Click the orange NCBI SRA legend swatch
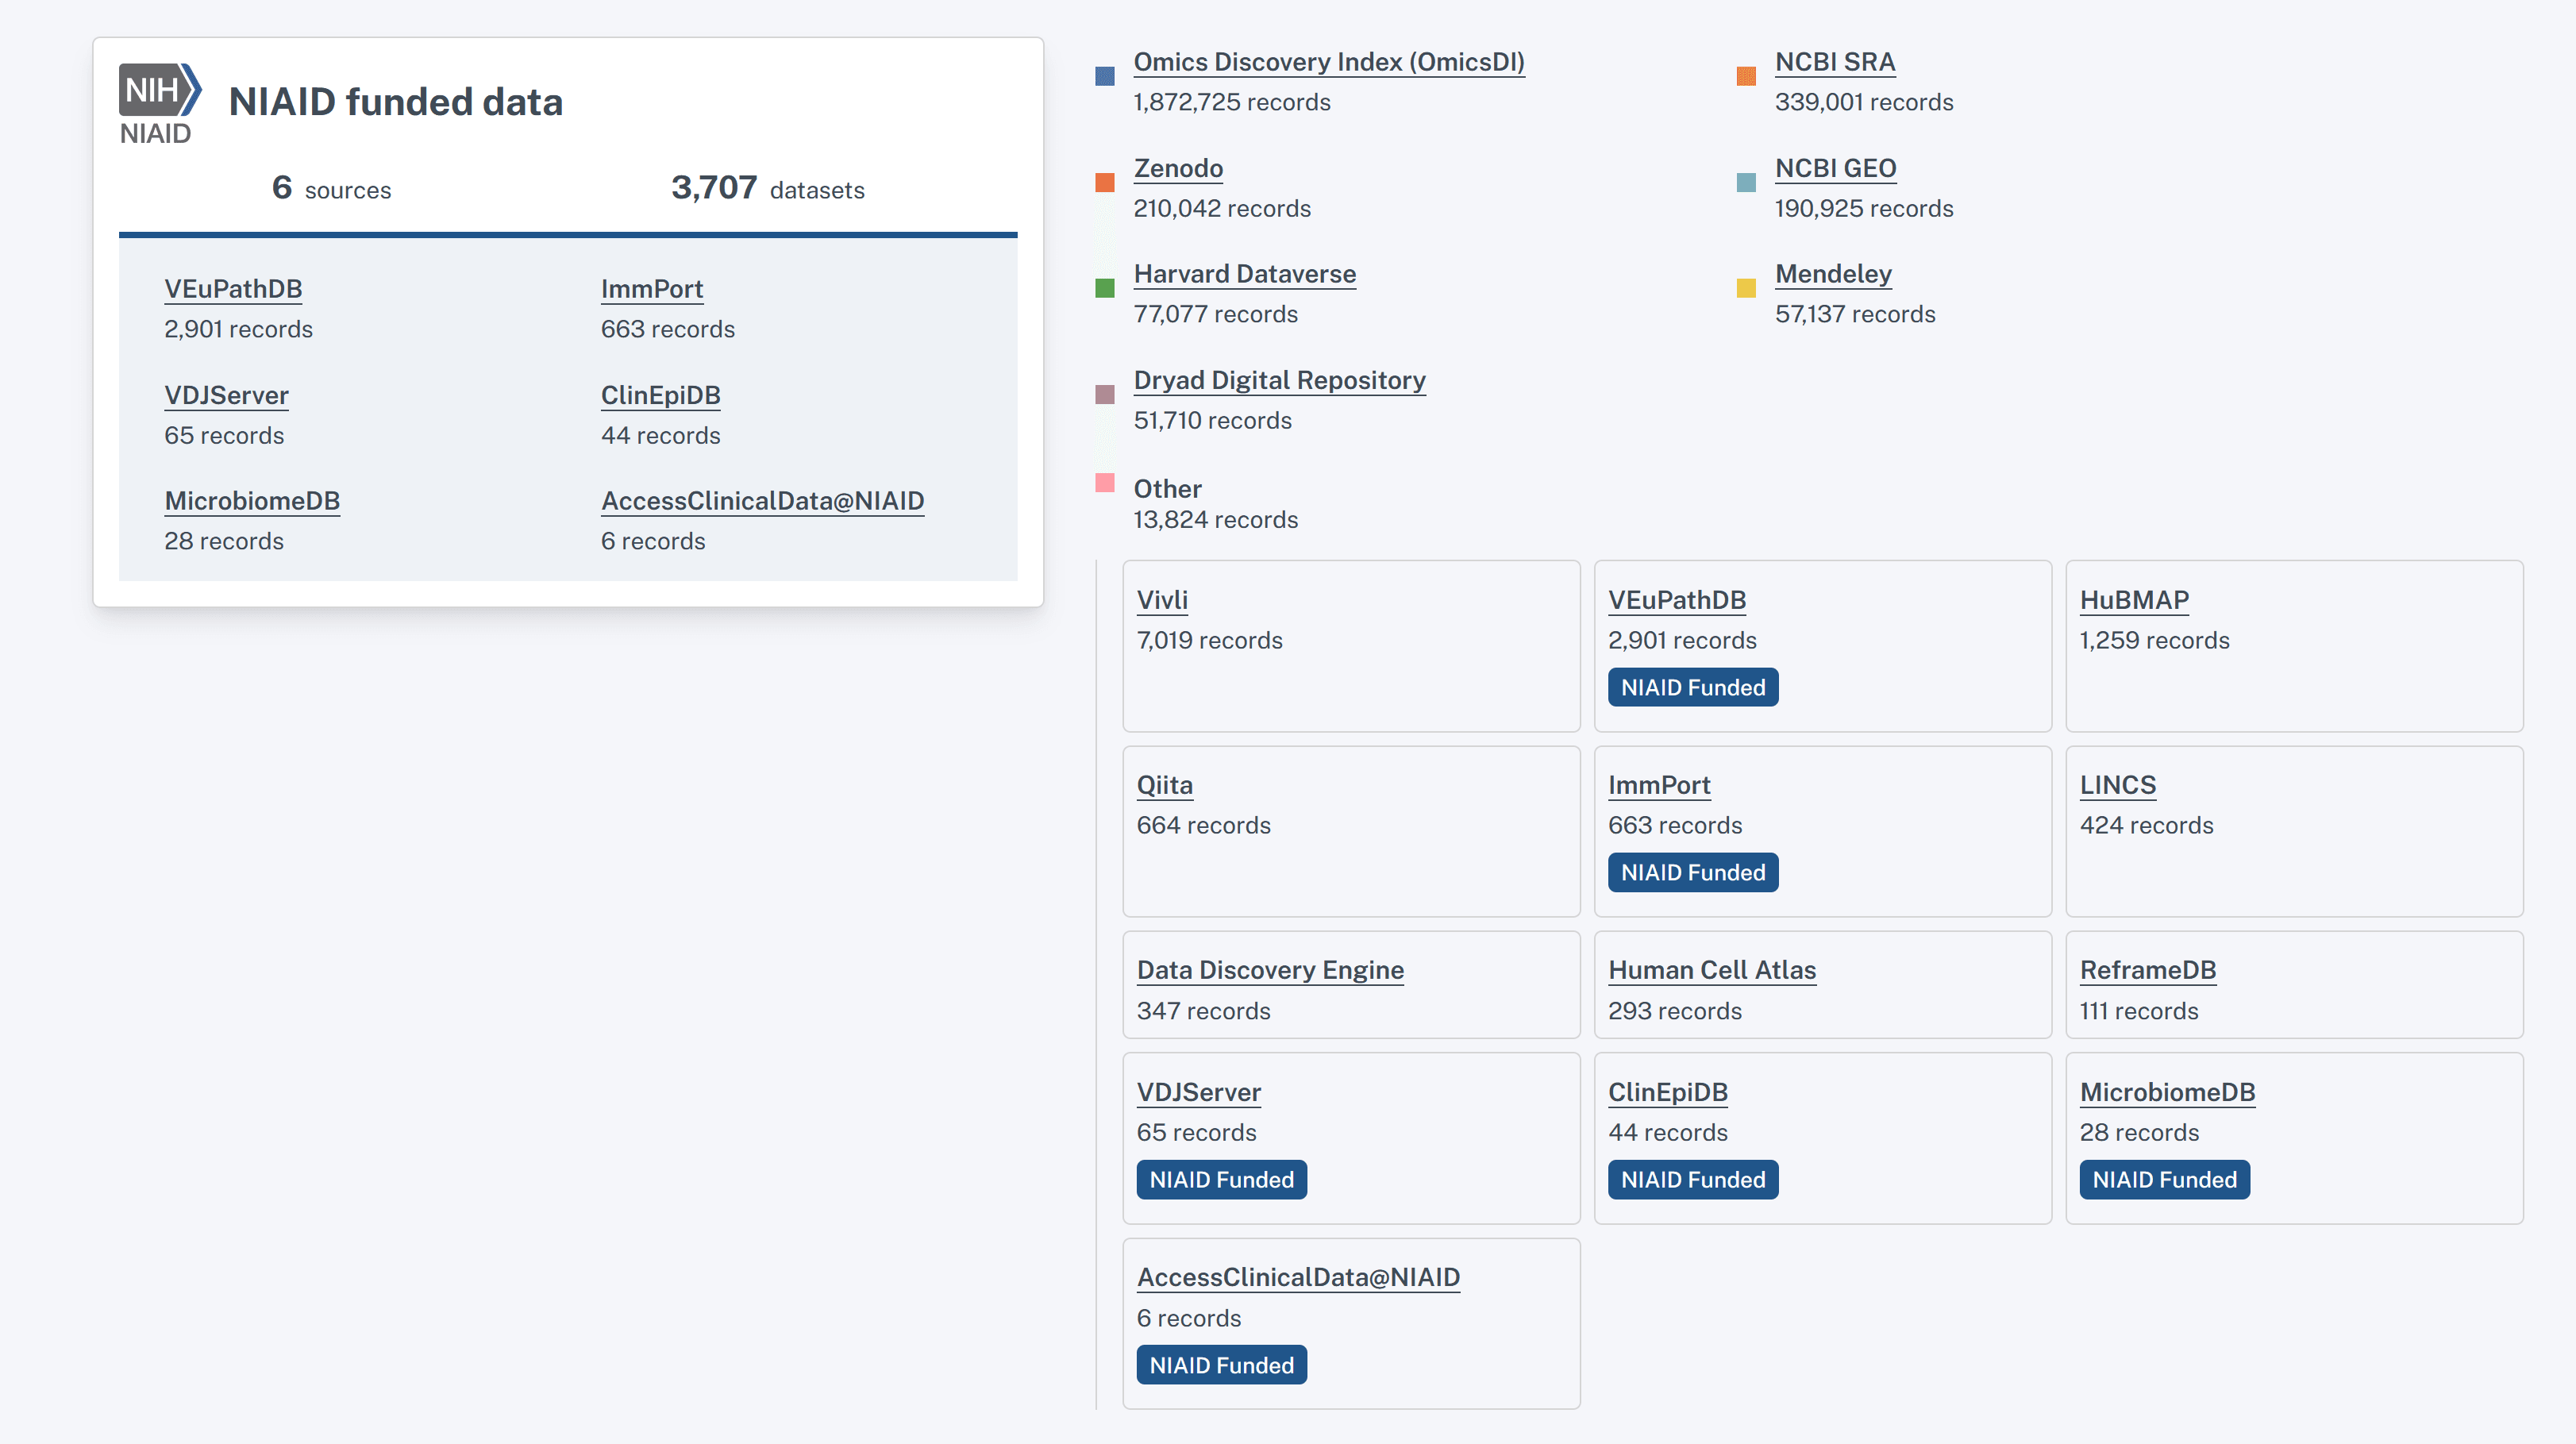 (x=1746, y=76)
